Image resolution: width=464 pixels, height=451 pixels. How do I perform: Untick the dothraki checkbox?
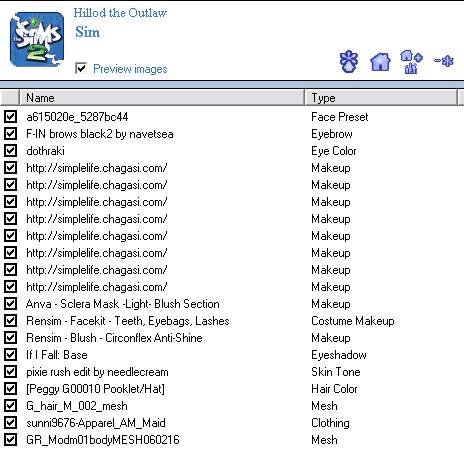tap(10, 151)
